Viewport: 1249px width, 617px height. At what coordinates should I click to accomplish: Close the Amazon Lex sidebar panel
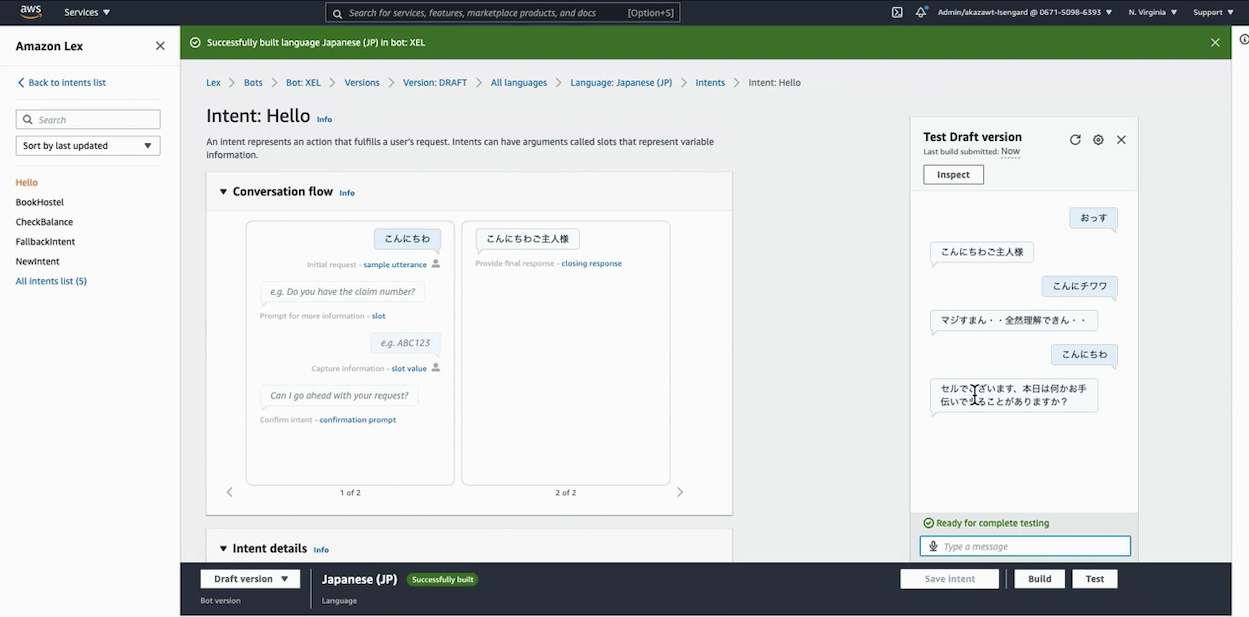click(x=160, y=46)
